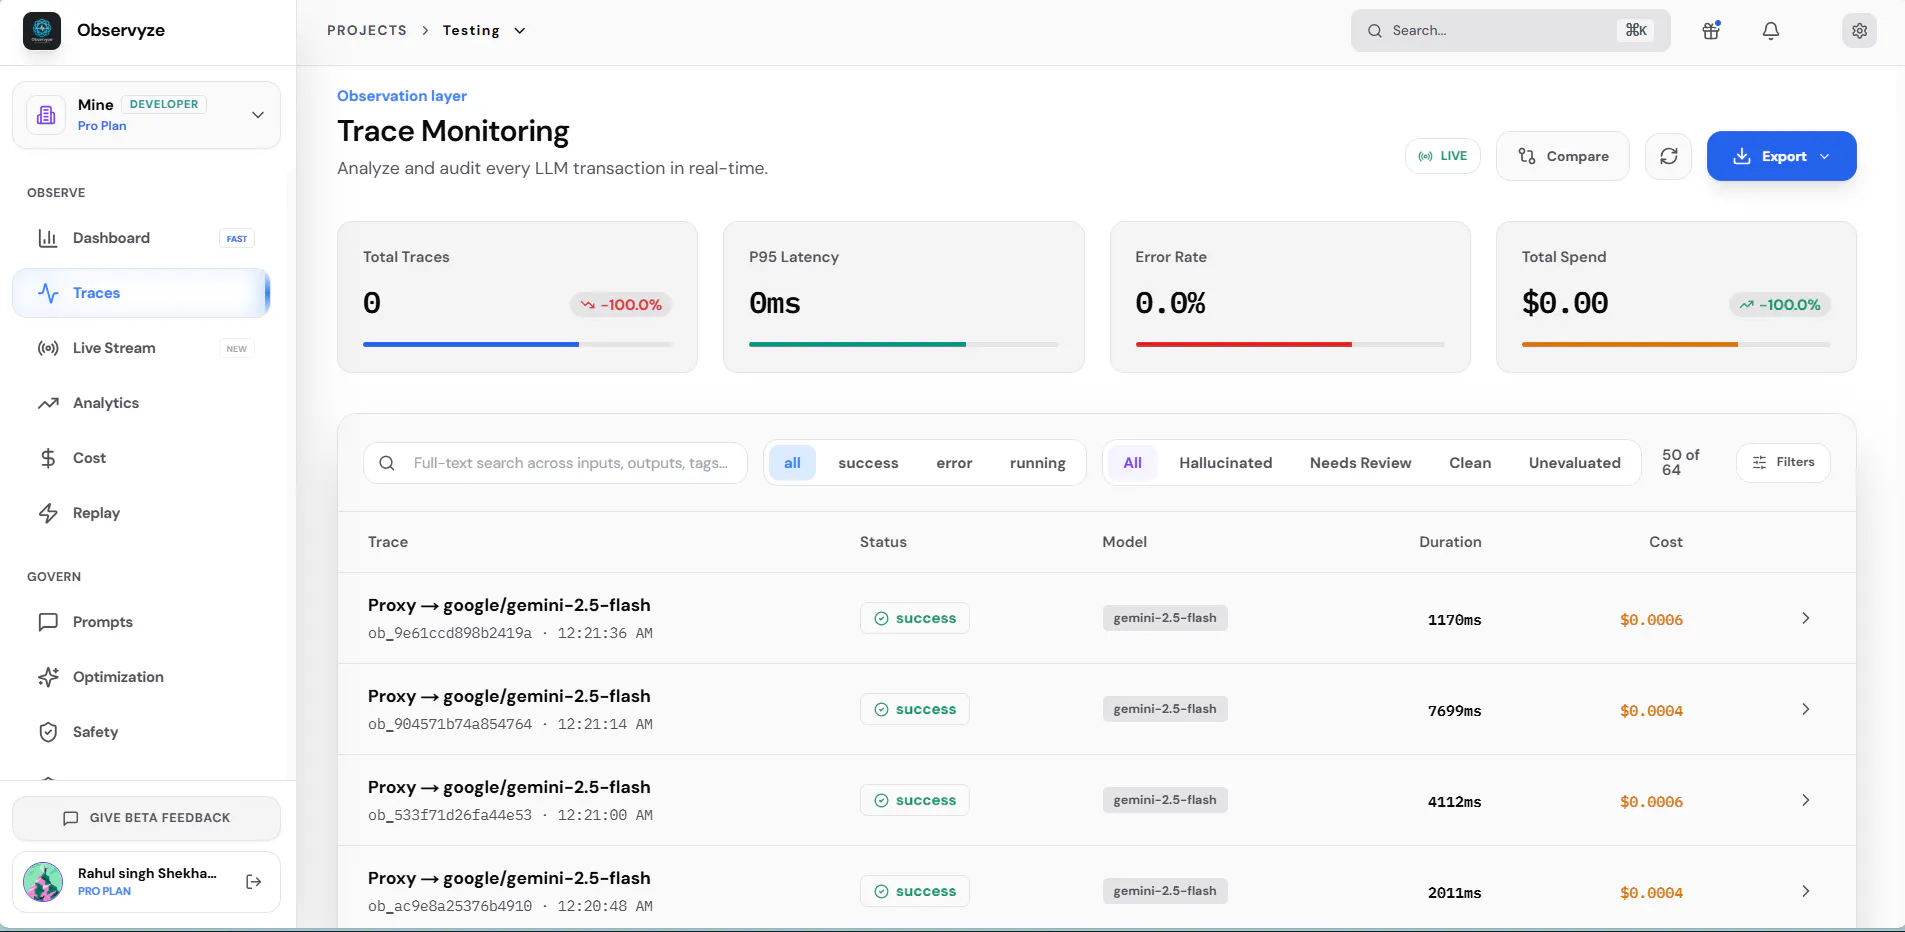1905x932 pixels.
Task: Filter traces by Needs Review
Action: click(1360, 463)
